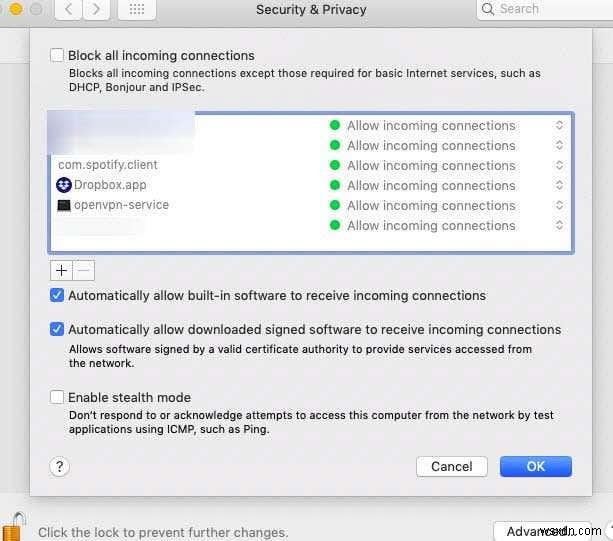Select the Dropbox.app icon in the list
The width and height of the screenshot is (613, 541).
point(64,185)
